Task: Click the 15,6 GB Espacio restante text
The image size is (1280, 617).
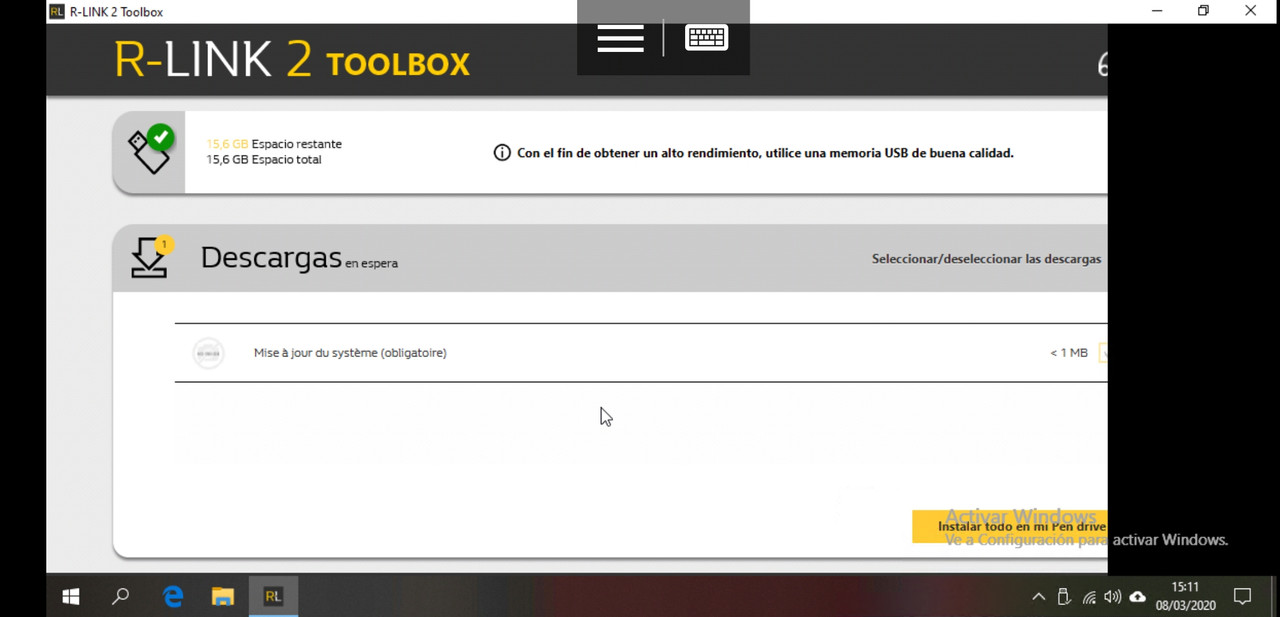Action: coord(274,144)
